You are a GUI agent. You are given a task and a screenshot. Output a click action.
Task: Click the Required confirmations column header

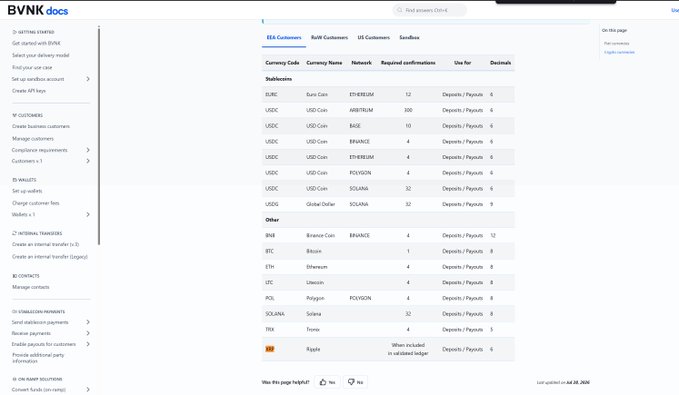408,63
